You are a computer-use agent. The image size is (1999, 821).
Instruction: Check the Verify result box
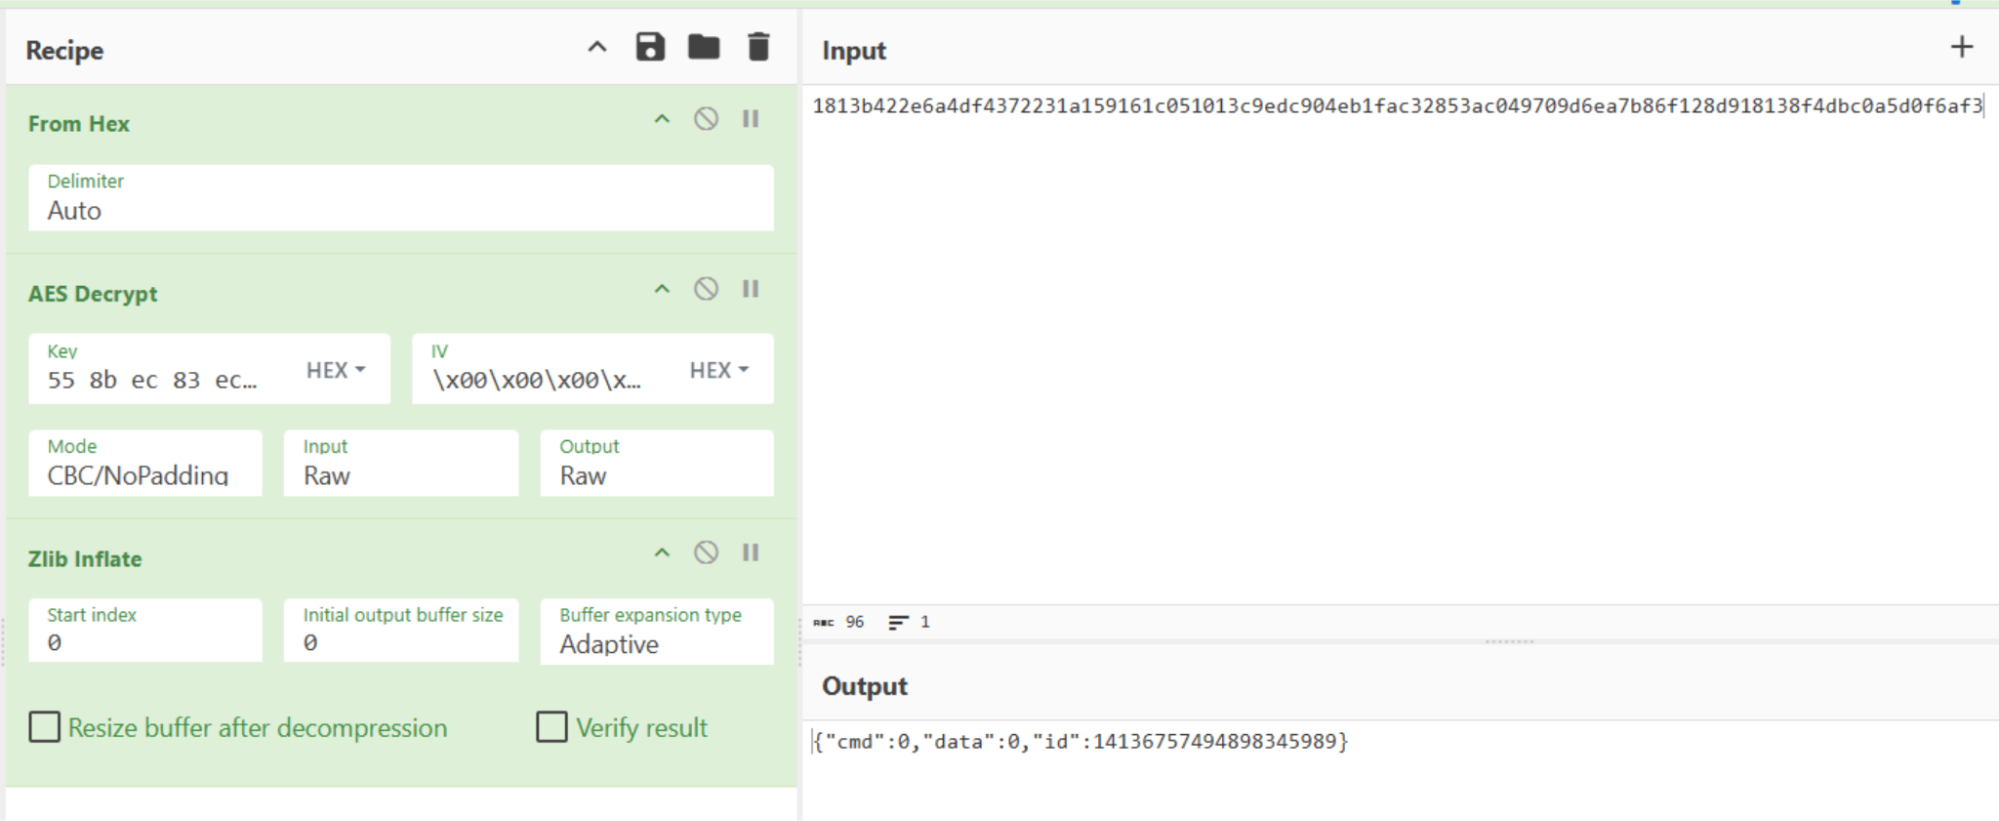pyautogui.click(x=552, y=727)
